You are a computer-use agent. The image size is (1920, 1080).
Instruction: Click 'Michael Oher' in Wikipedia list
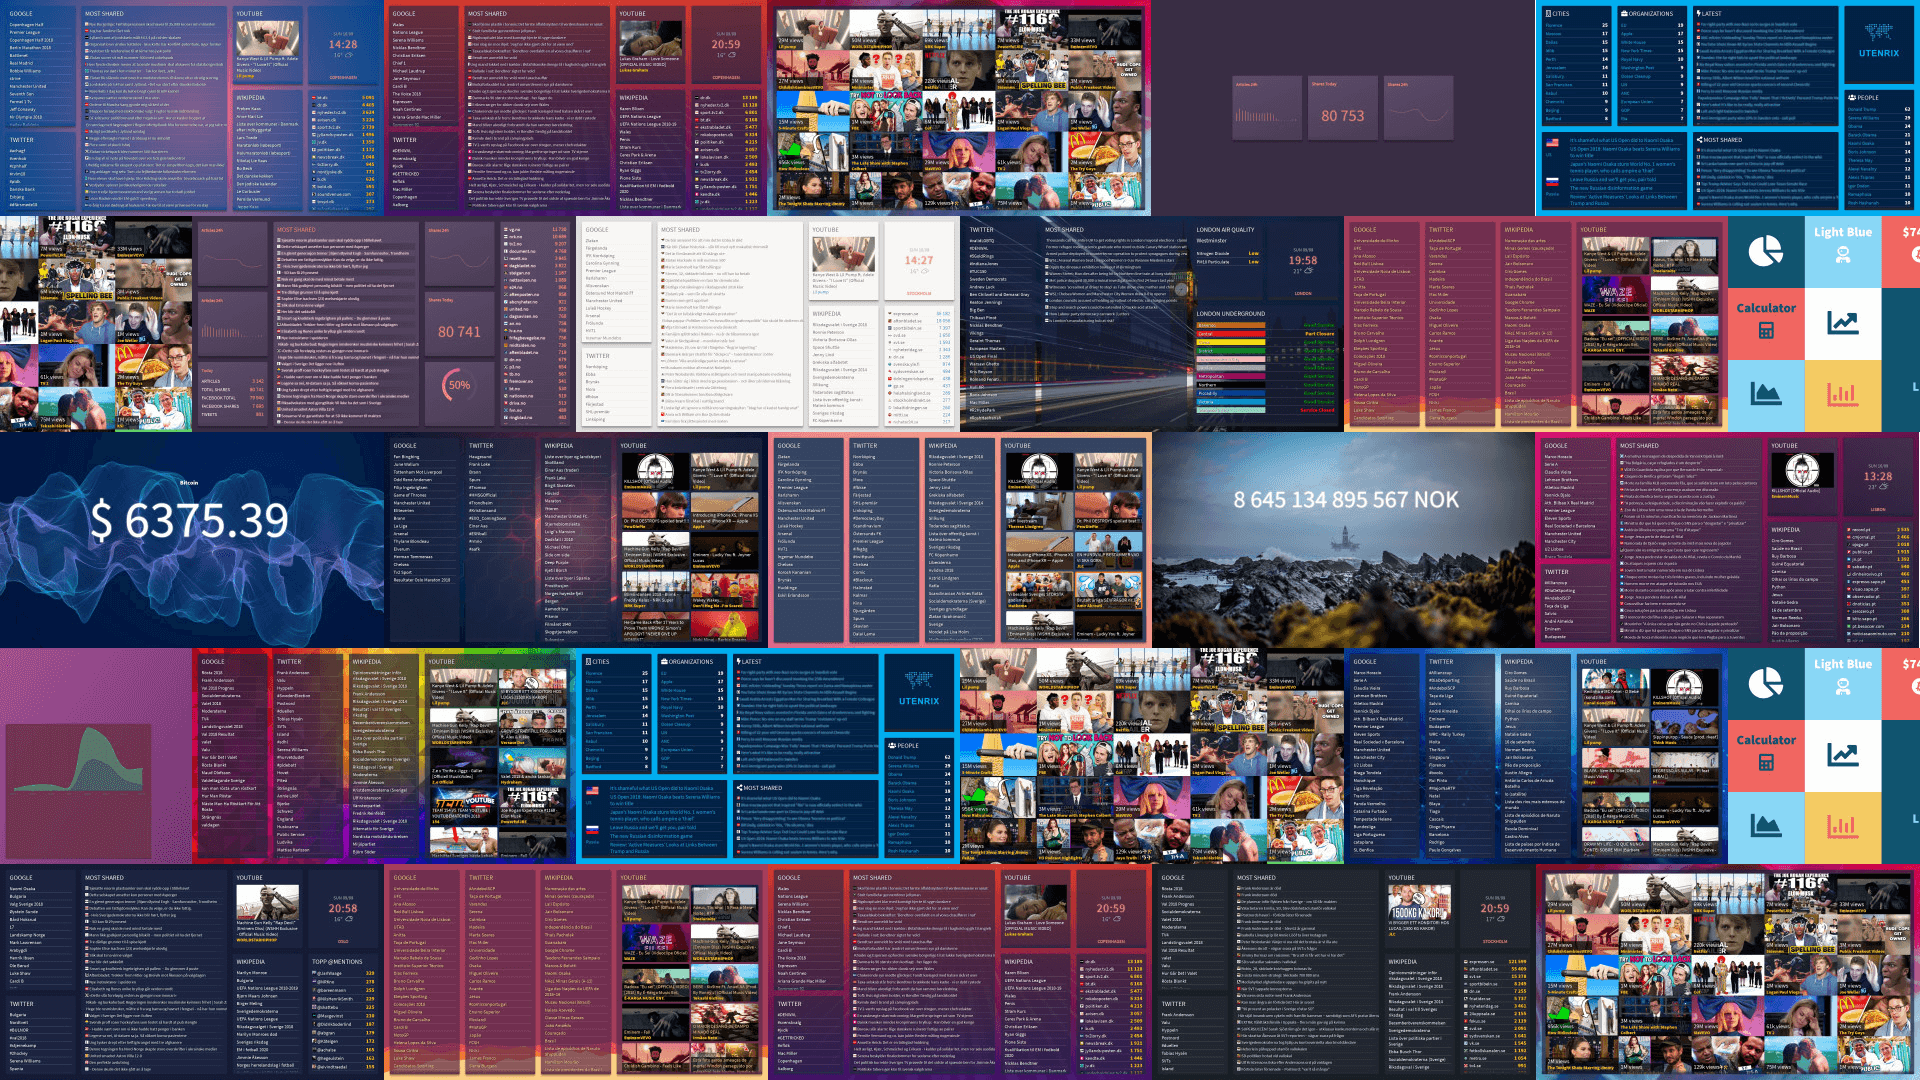(x=558, y=547)
